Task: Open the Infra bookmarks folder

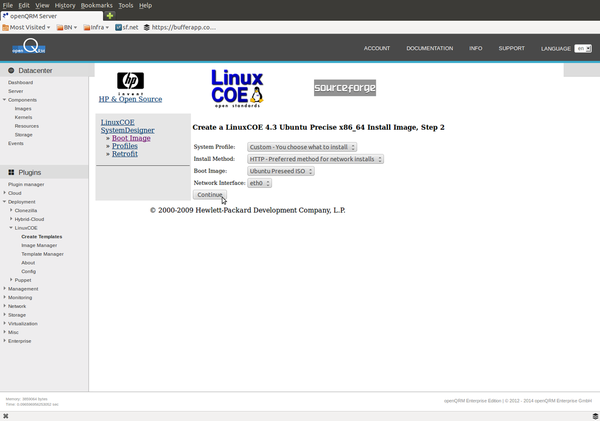Action: point(96,27)
